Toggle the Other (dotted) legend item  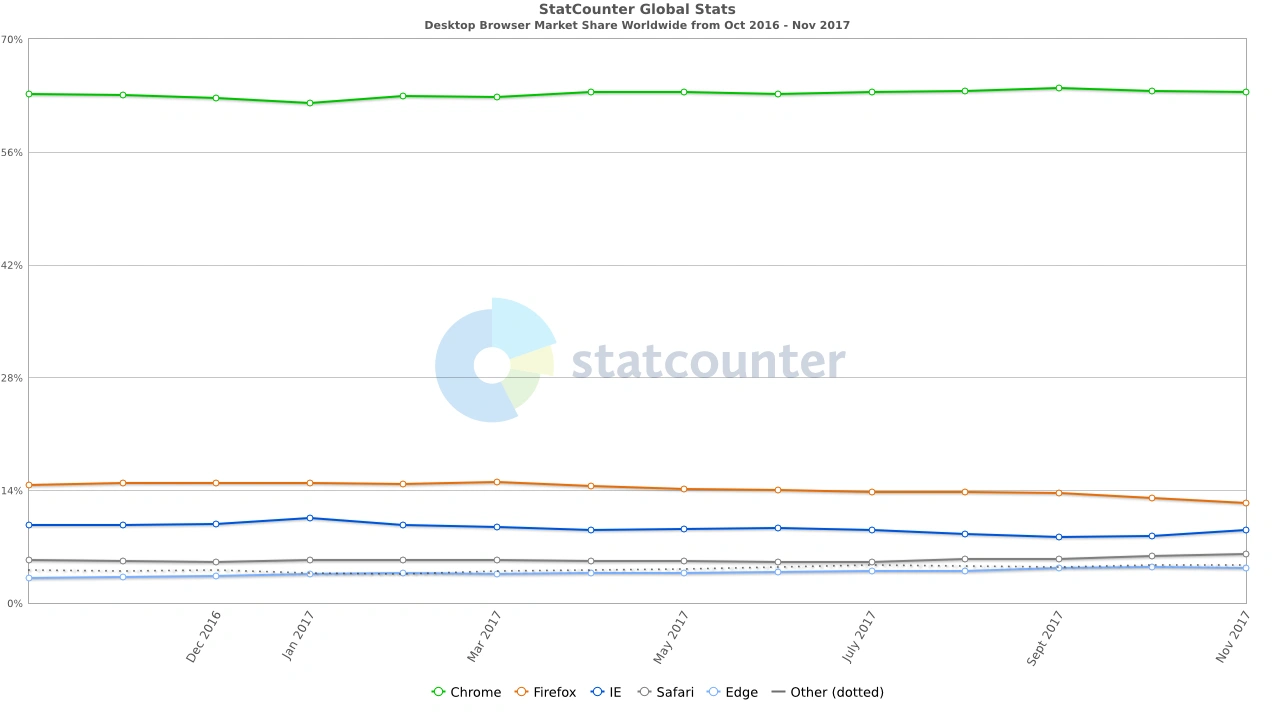coord(827,692)
